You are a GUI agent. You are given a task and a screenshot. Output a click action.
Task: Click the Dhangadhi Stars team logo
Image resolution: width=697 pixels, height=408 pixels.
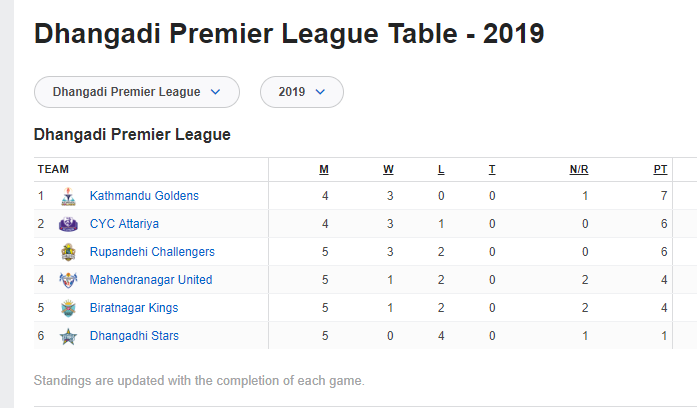(68, 336)
